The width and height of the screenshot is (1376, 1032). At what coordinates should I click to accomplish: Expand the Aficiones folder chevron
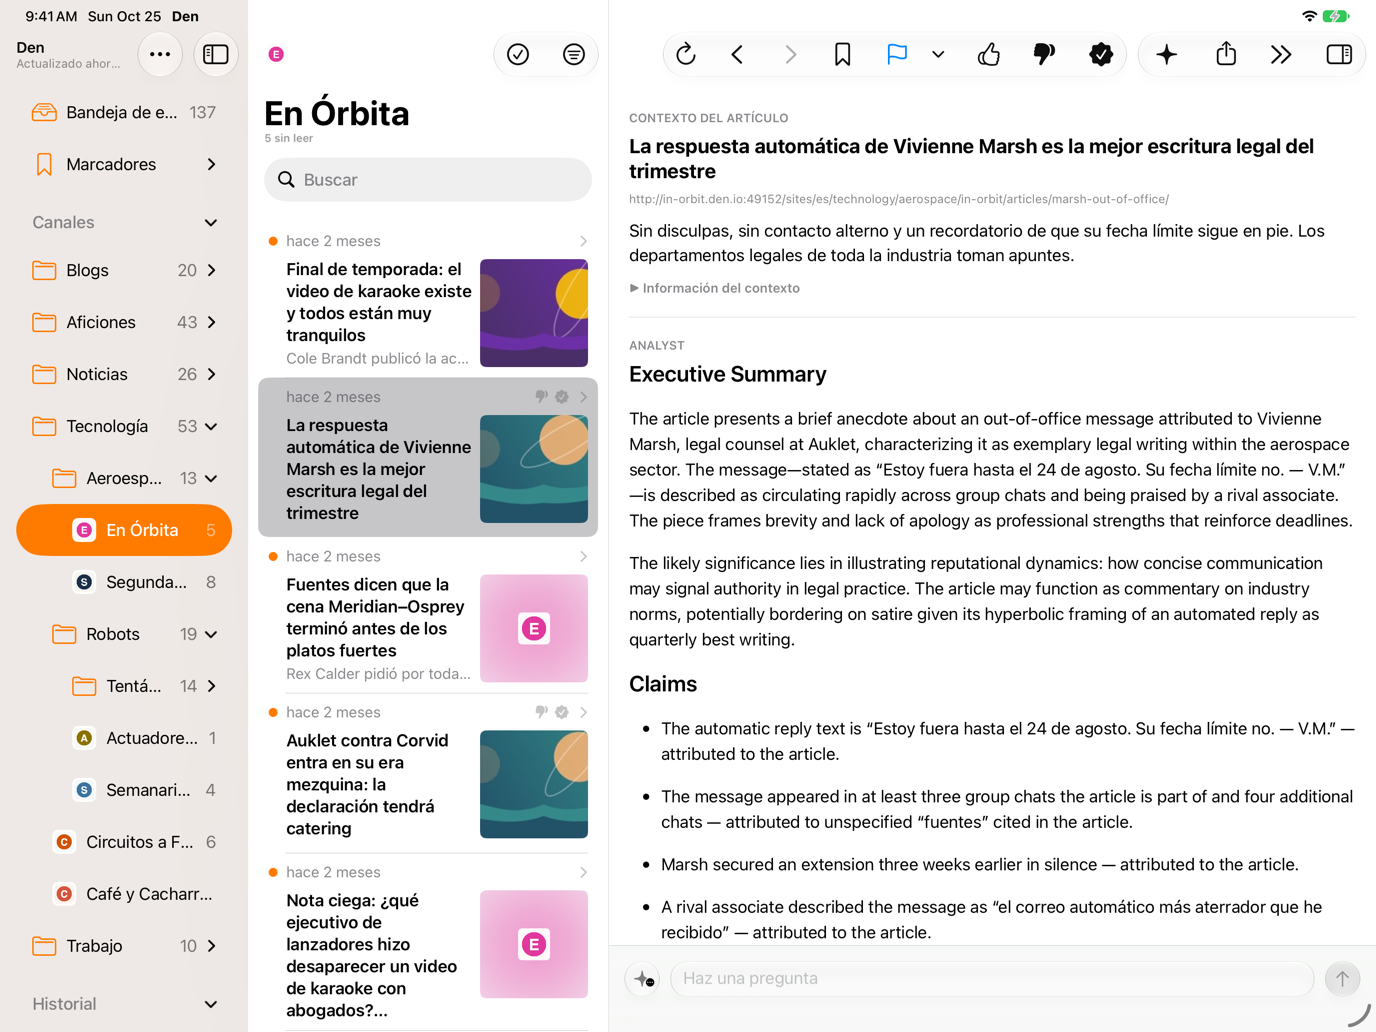[211, 322]
